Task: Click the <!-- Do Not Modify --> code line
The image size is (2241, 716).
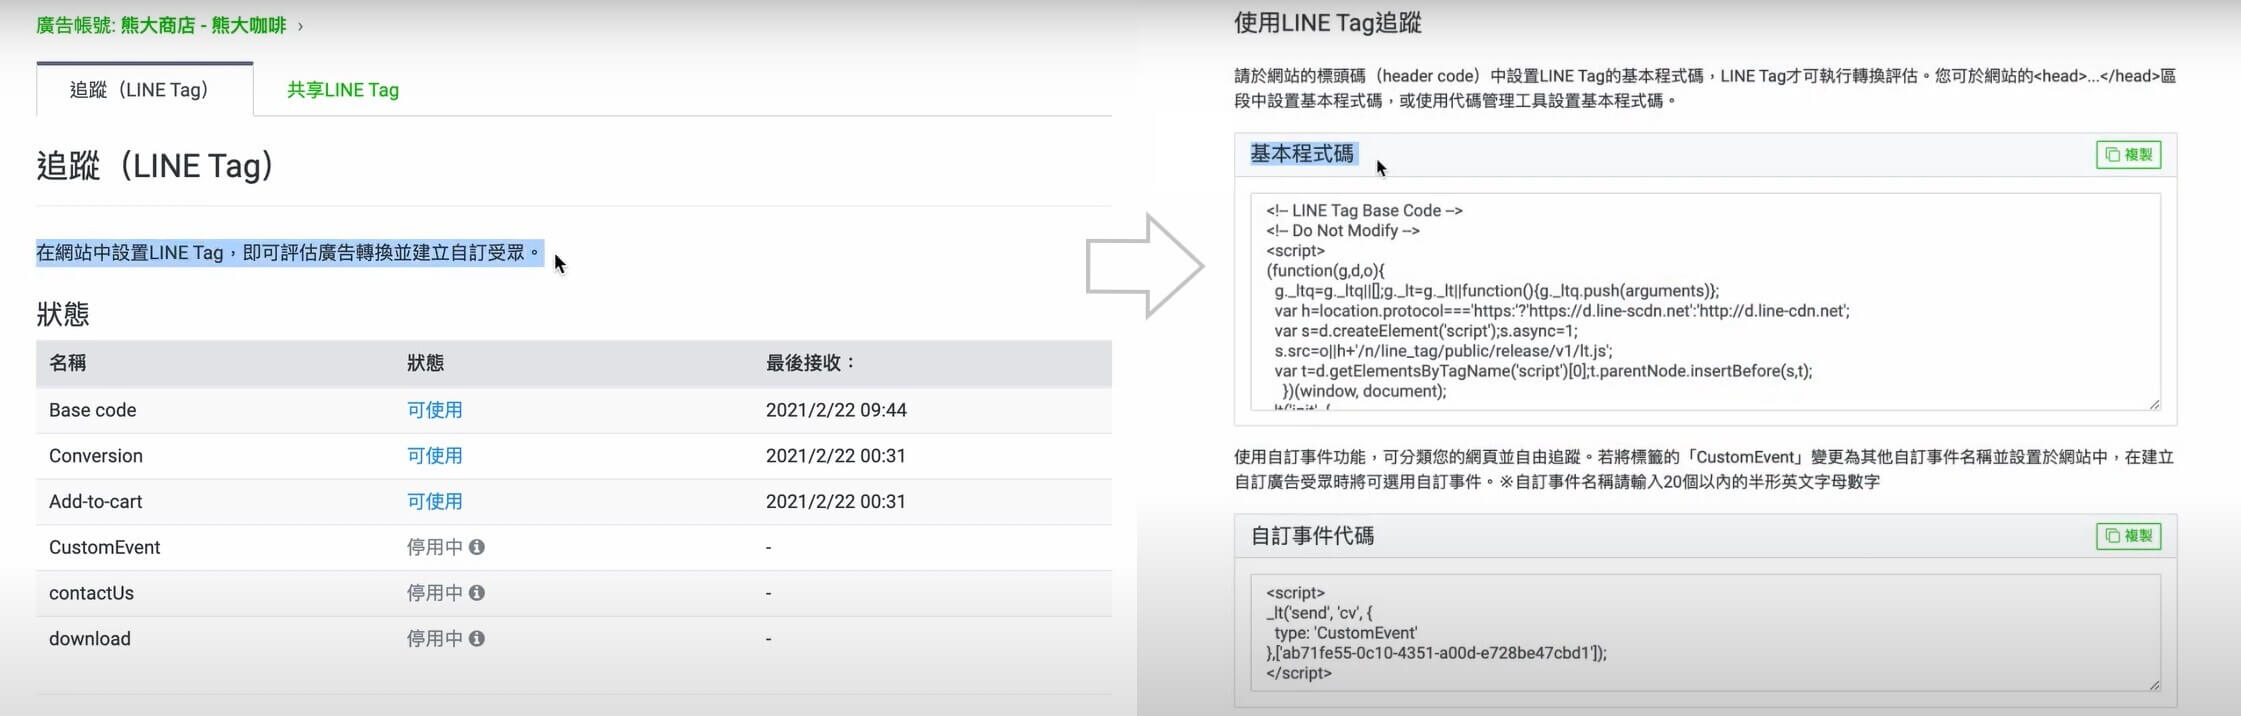Action: [x=1343, y=231]
